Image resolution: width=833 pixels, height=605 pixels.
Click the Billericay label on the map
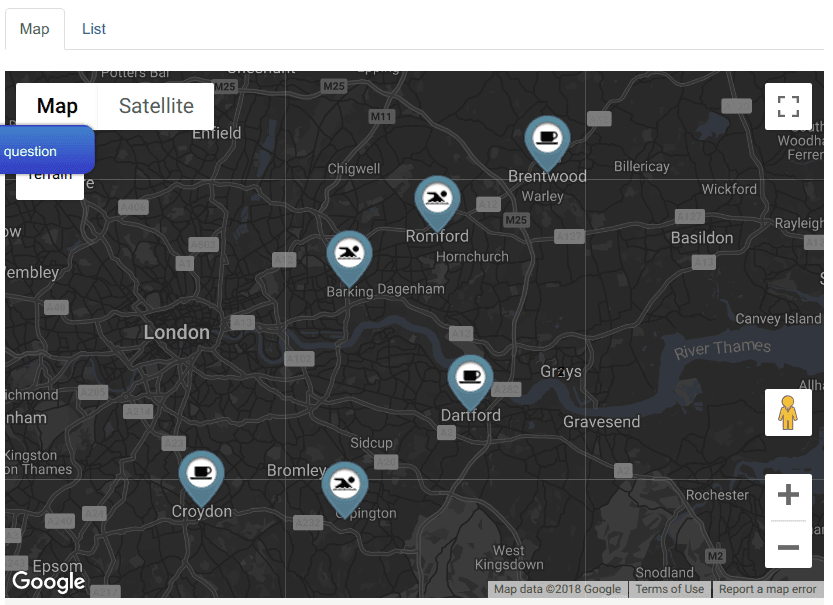642,166
